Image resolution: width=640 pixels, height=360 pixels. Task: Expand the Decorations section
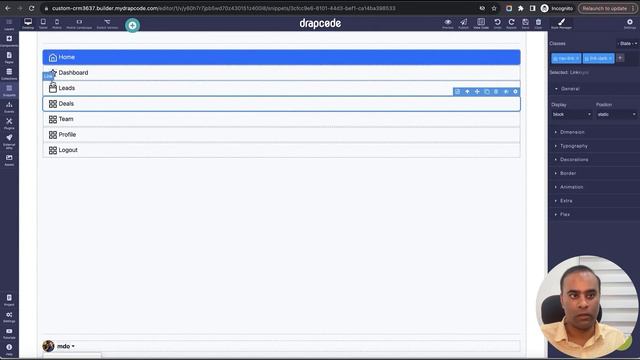coord(593,160)
